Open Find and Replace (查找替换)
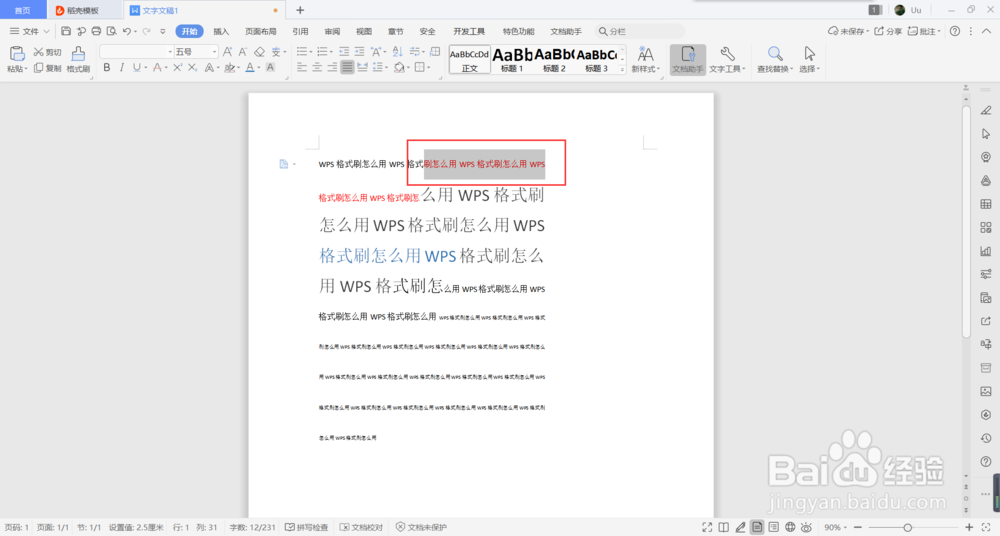Image resolution: width=1000 pixels, height=536 pixels. coord(775,59)
